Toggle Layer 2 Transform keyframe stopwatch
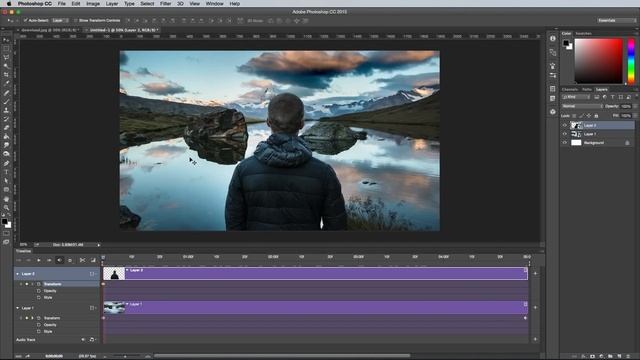640x360 pixels. tap(39, 284)
